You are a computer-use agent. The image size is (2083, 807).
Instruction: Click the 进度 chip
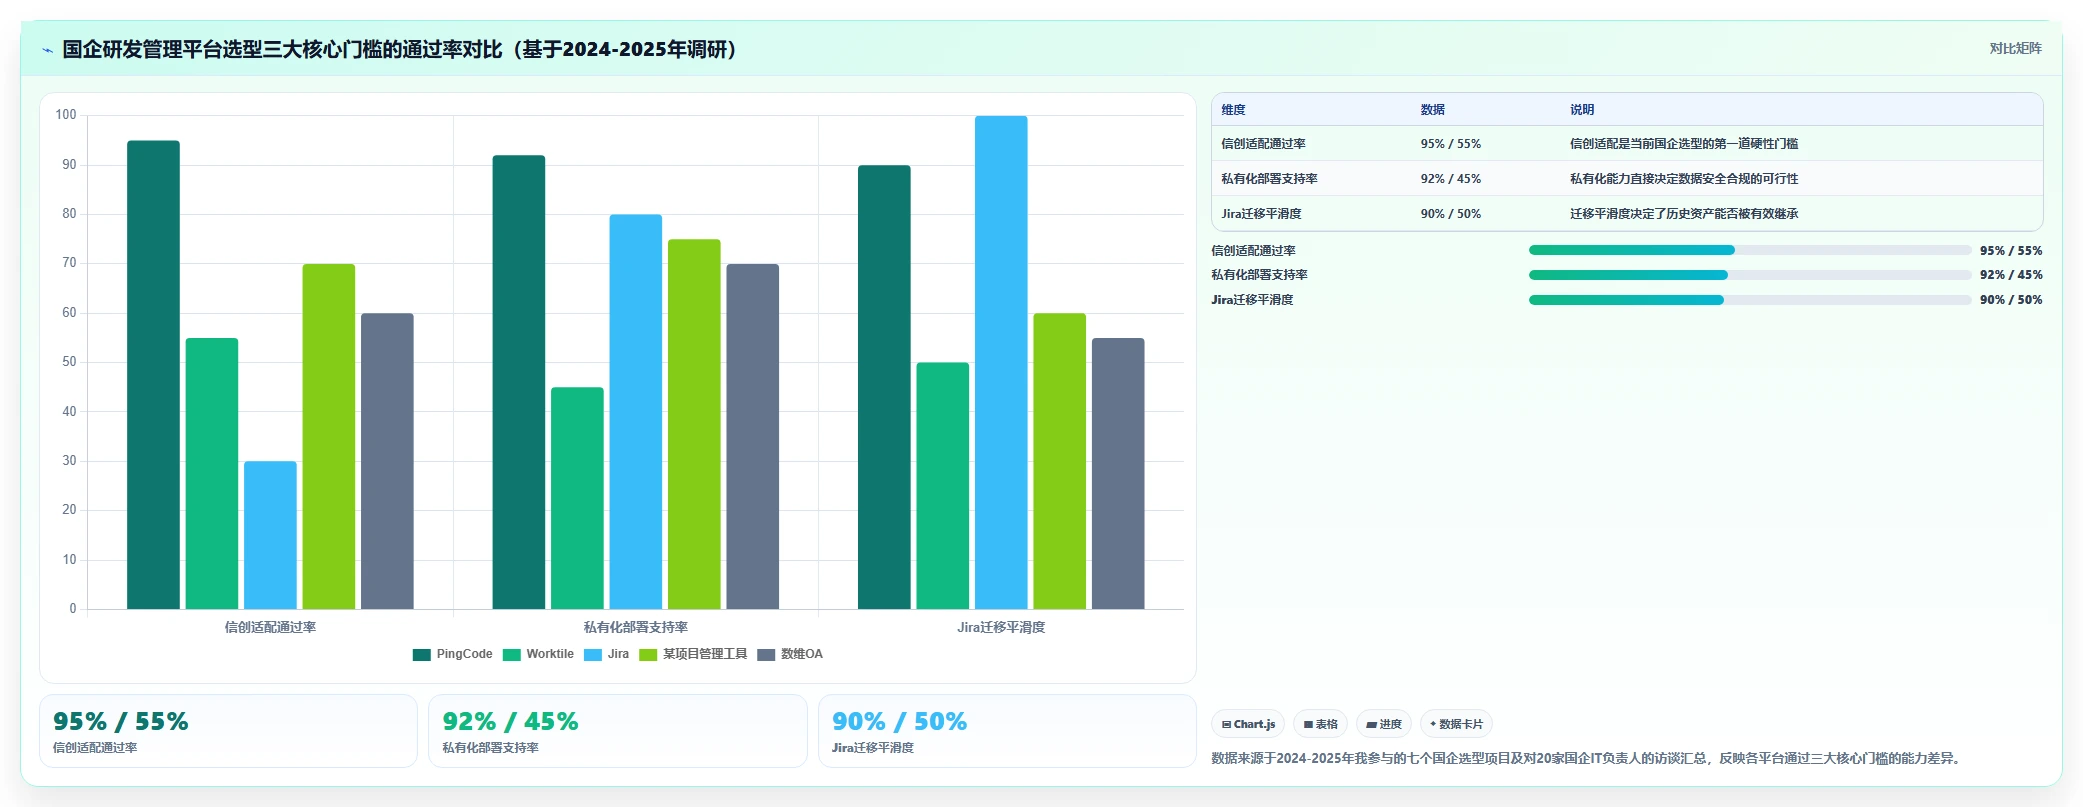tap(1384, 724)
